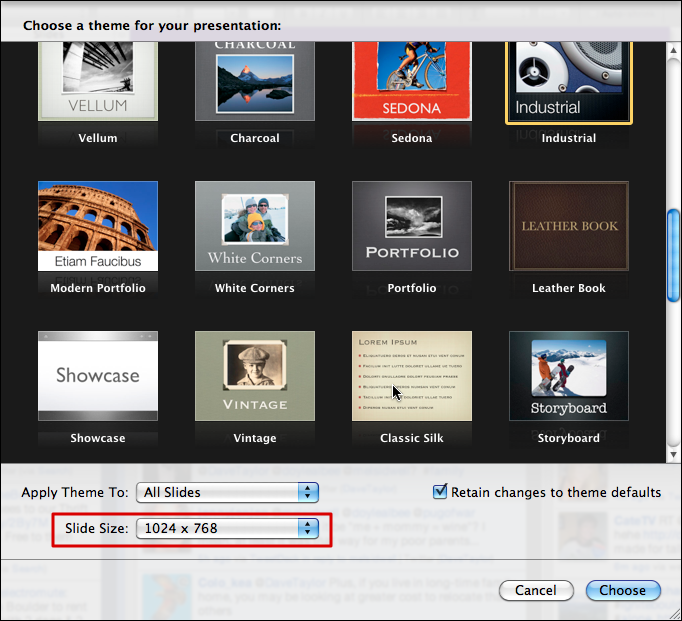Image resolution: width=682 pixels, height=621 pixels.
Task: Toggle Retain changes to theme defaults checkbox
Action: tap(440, 492)
